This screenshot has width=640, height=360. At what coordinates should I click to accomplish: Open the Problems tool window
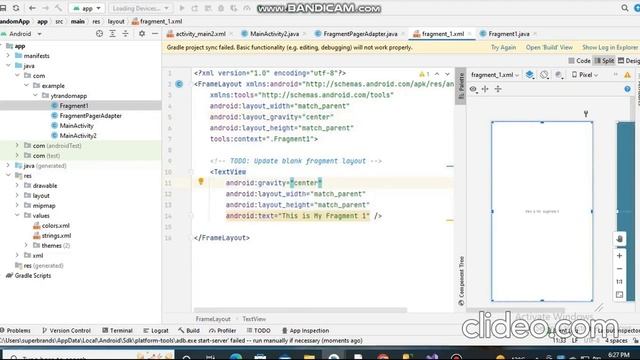coord(16,331)
